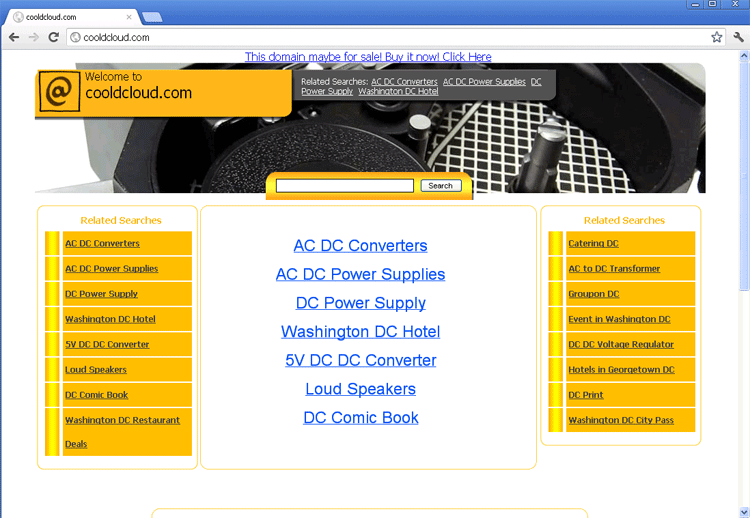This screenshot has width=750, height=518.
Task: Open a new tab button
Action: (152, 17)
